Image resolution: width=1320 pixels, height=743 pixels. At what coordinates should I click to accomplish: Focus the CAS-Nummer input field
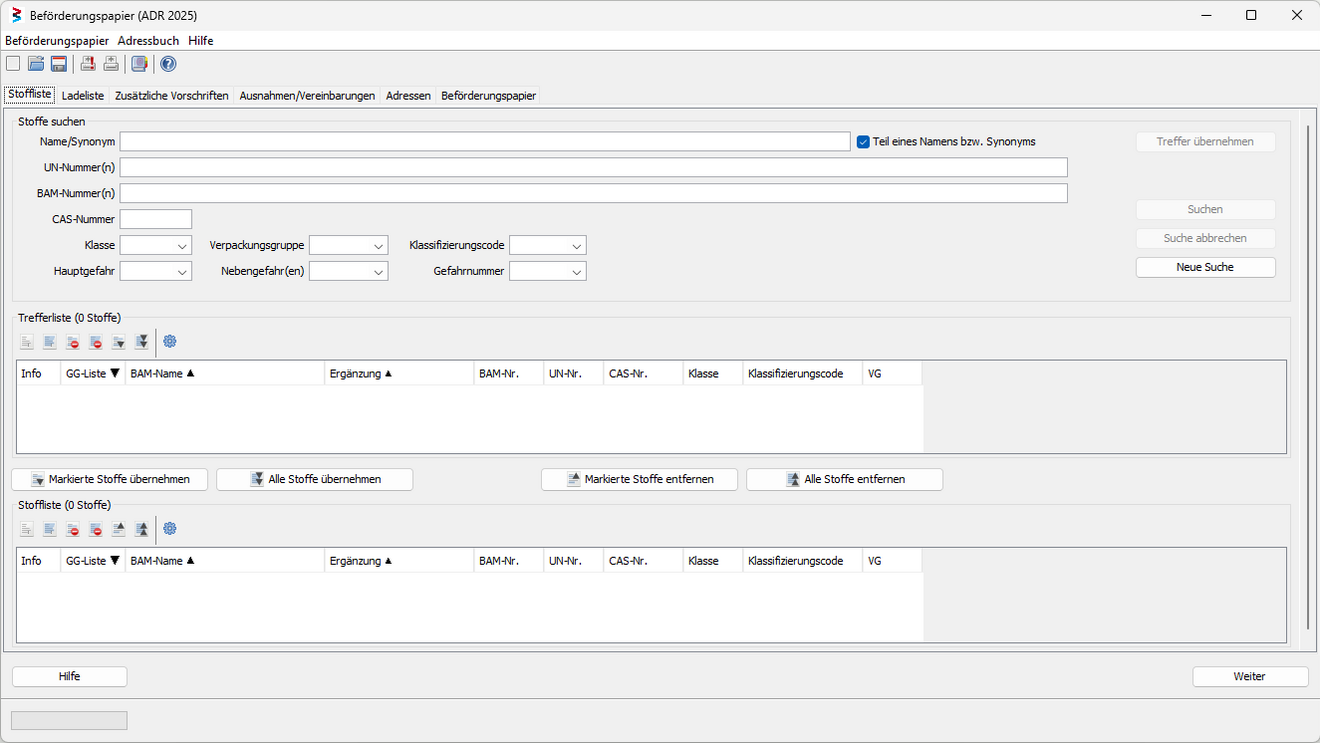point(156,219)
